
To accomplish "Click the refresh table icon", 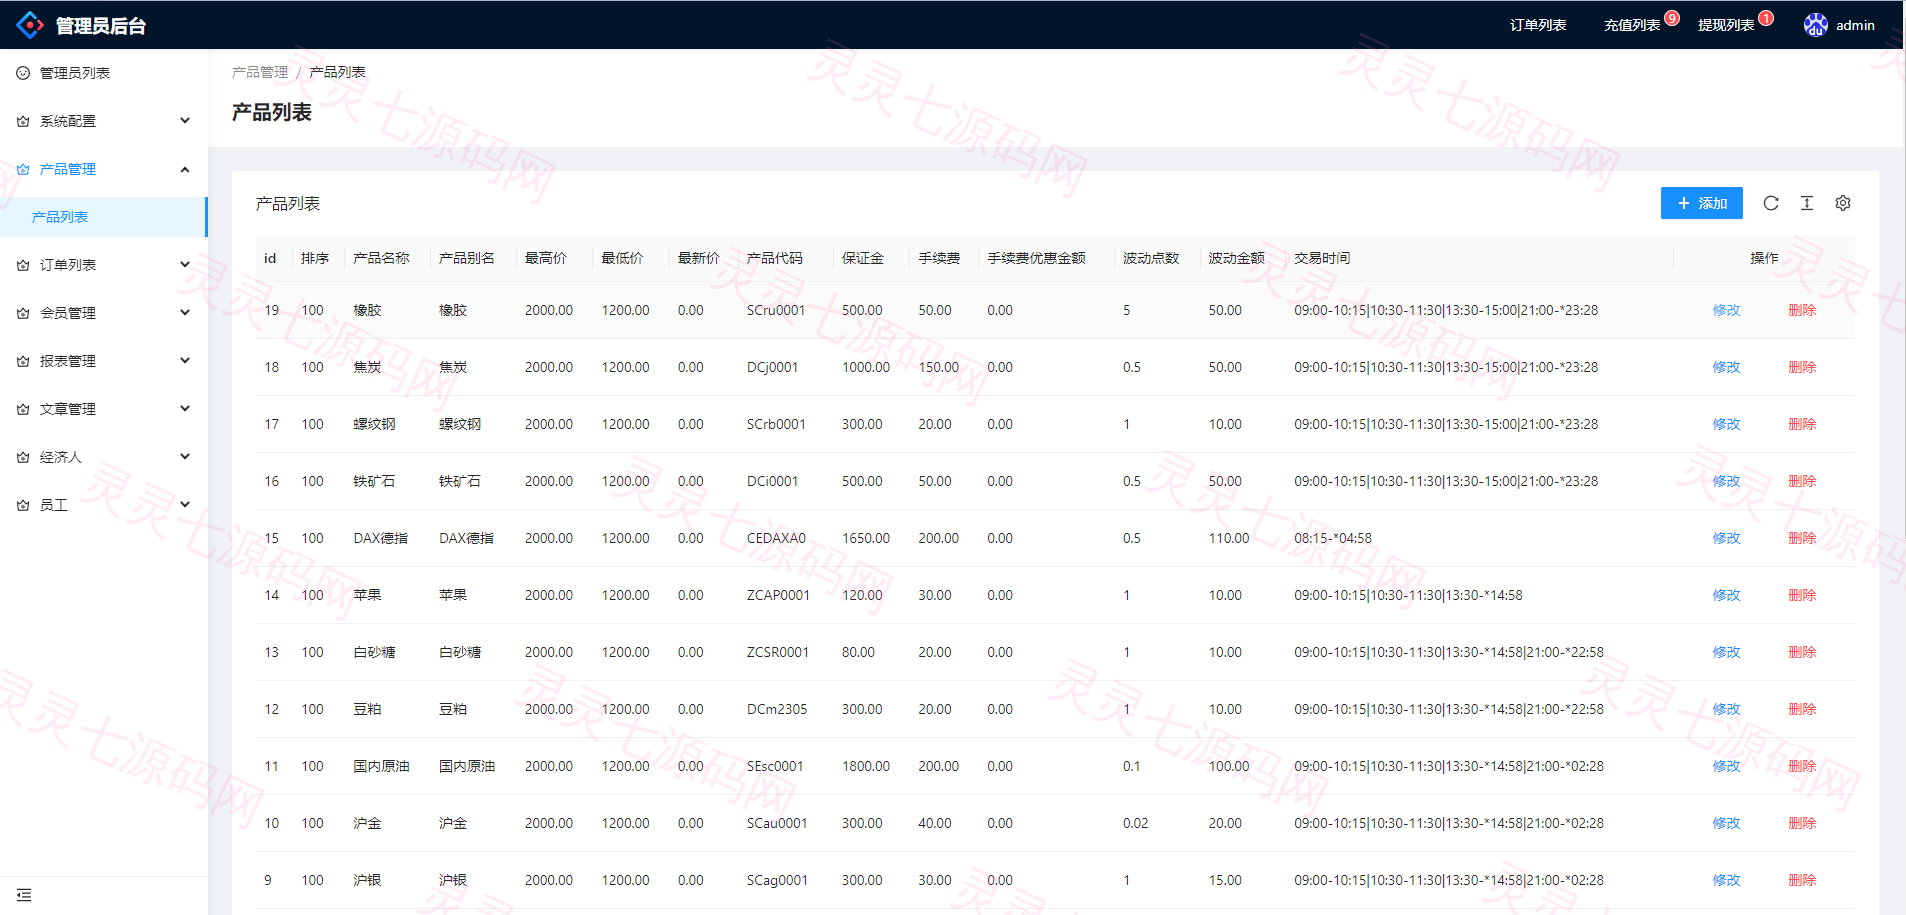I will 1771,203.
